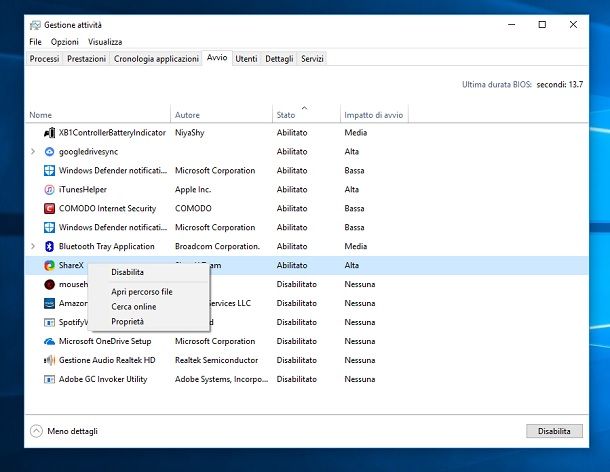This screenshot has height=472, width=610.
Task: Close the Gestione attività window
Action: tap(573, 25)
